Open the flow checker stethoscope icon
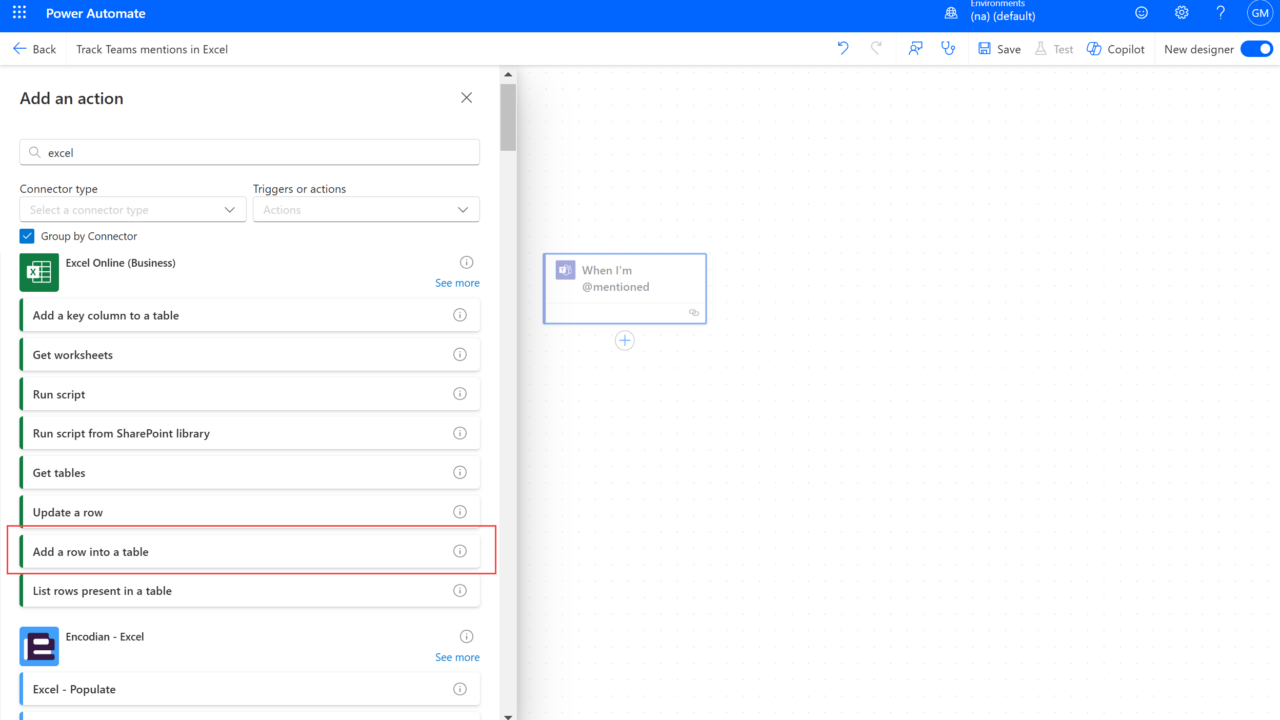 (949, 48)
